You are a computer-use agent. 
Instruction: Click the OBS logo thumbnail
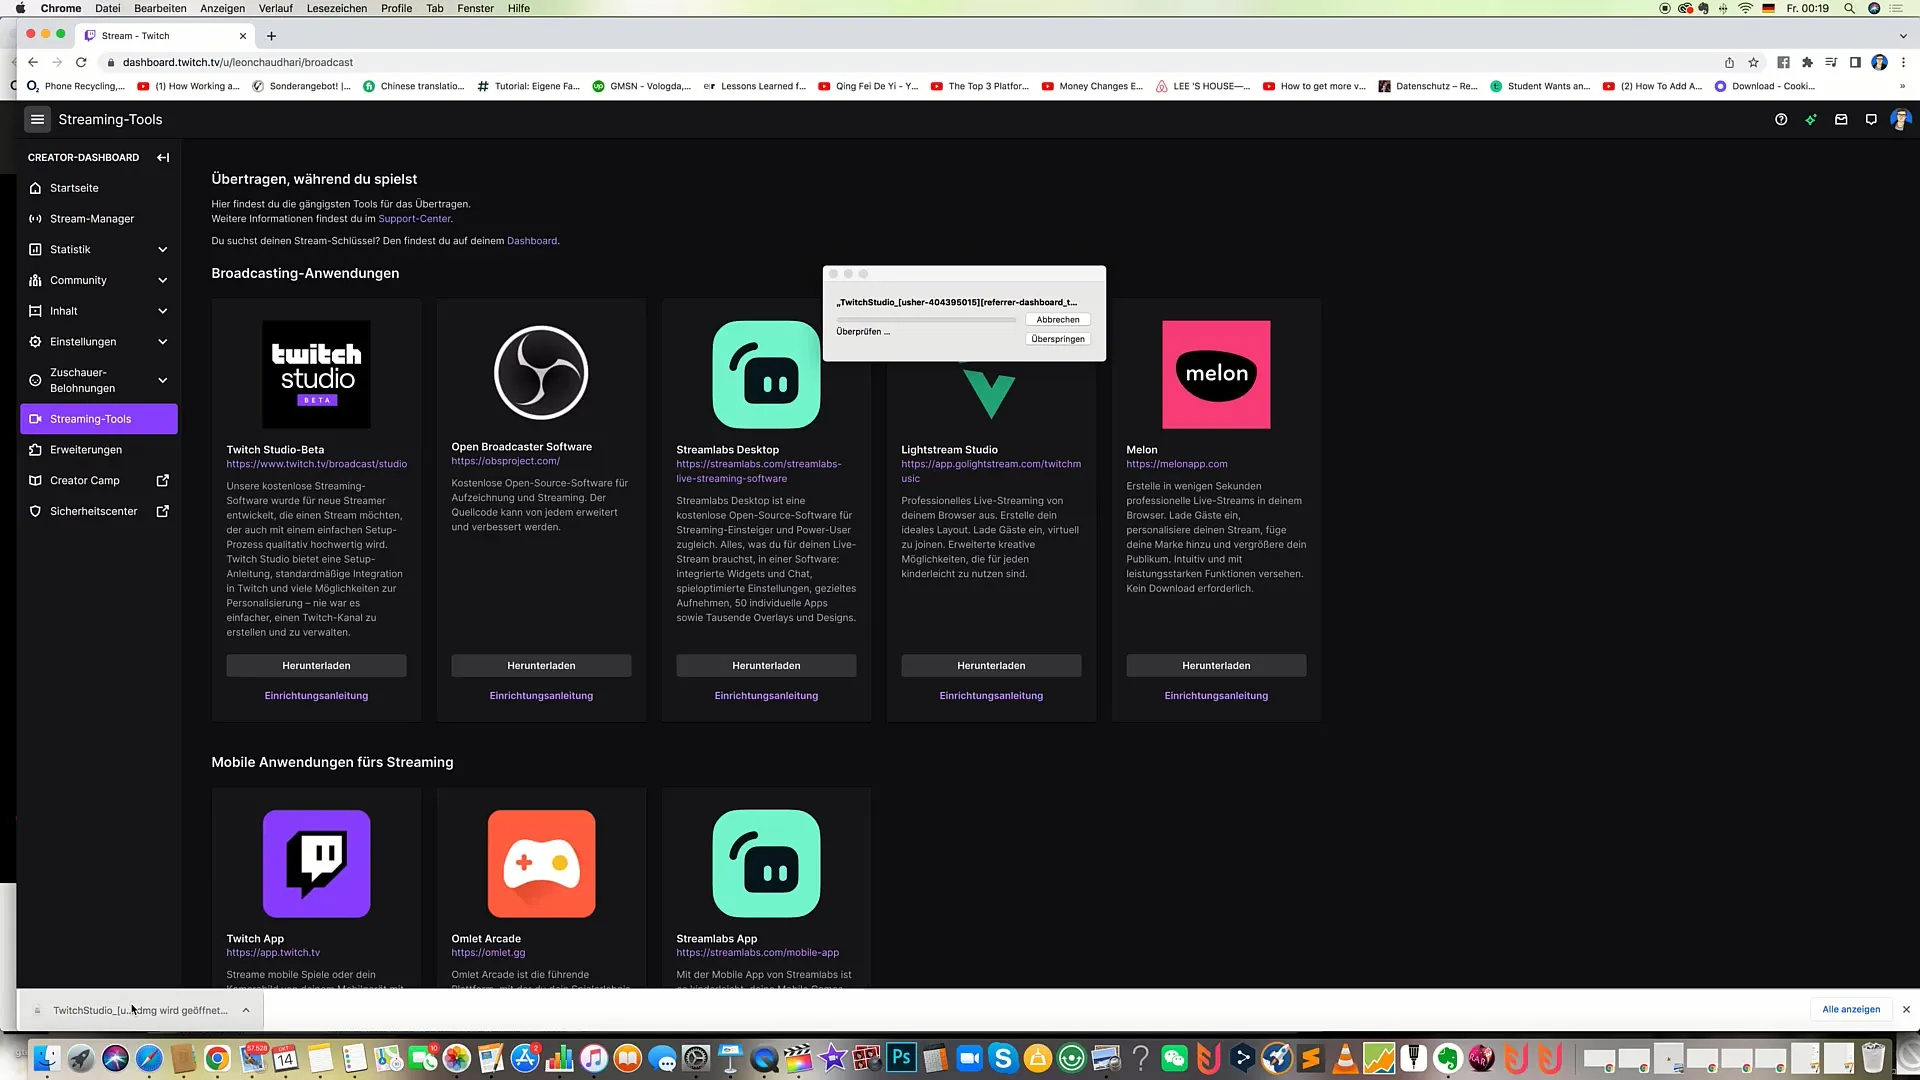[541, 373]
